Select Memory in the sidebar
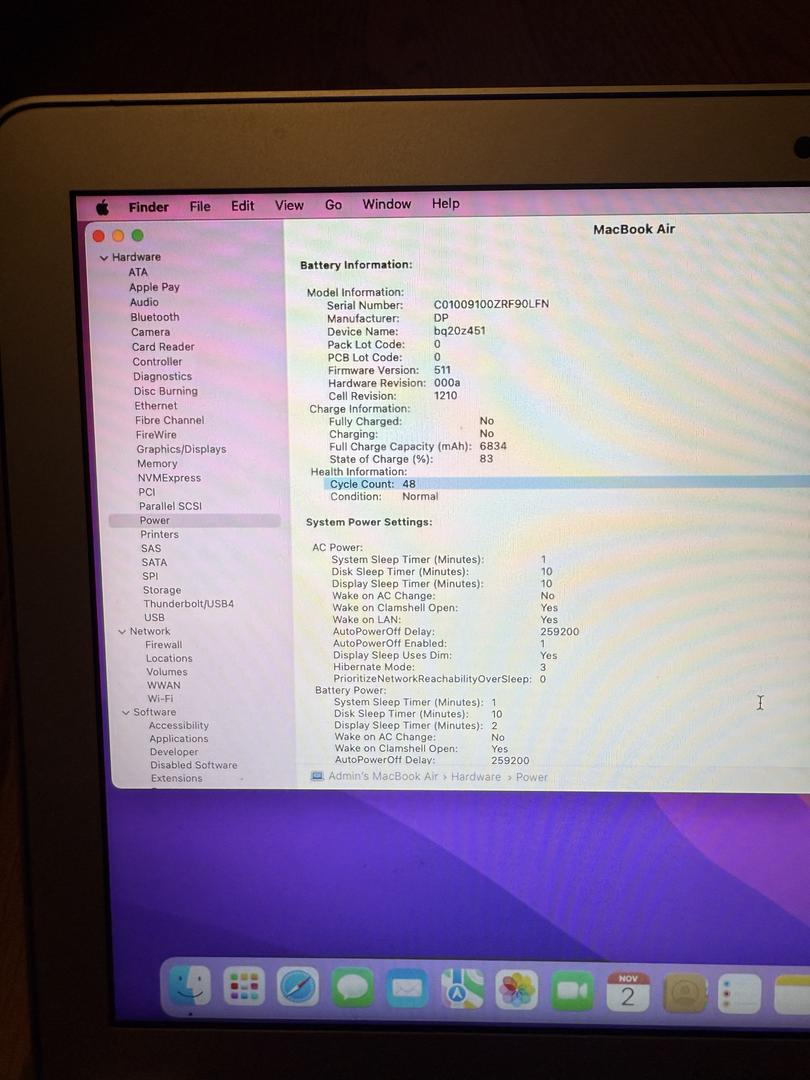The image size is (810, 1080). [157, 464]
